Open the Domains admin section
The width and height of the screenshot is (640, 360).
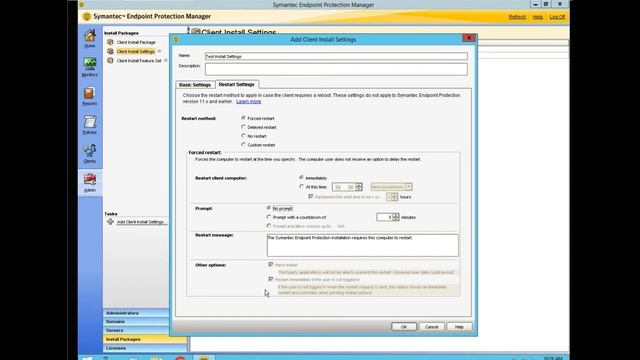[136, 322]
